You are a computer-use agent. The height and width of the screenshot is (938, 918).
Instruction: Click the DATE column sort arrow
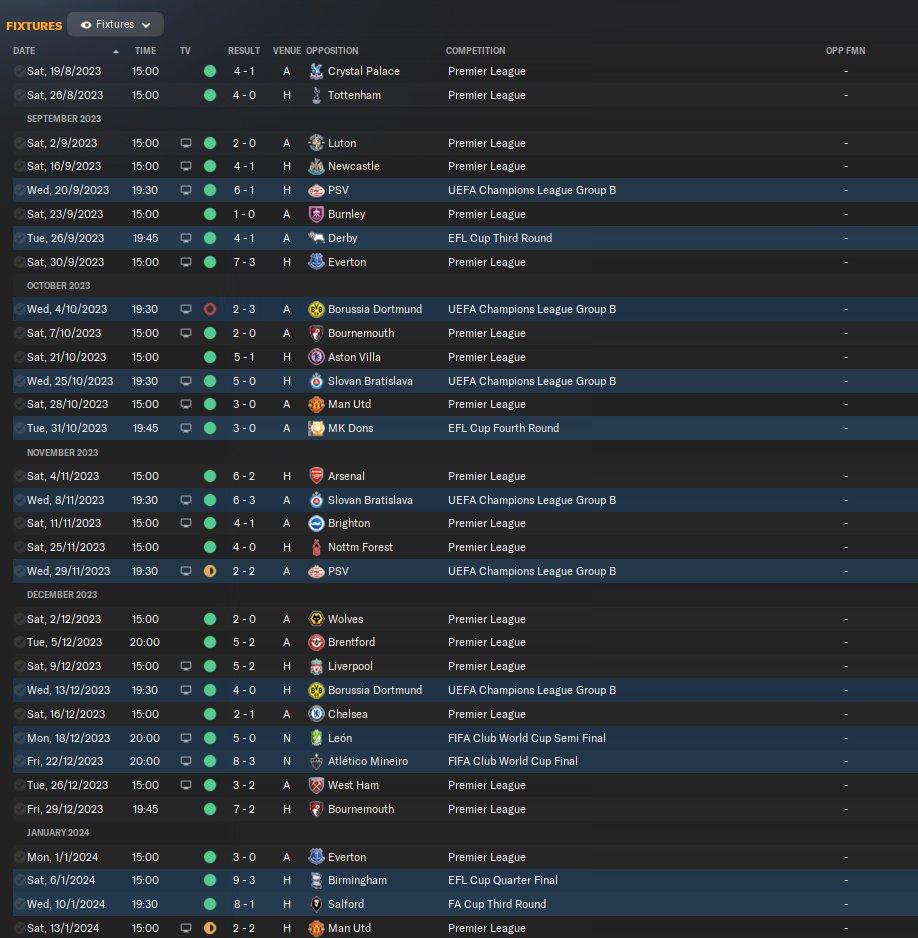click(x=116, y=51)
